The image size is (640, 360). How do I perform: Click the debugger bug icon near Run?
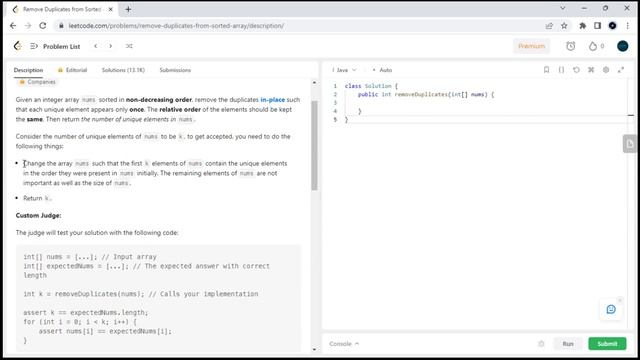[541, 344]
